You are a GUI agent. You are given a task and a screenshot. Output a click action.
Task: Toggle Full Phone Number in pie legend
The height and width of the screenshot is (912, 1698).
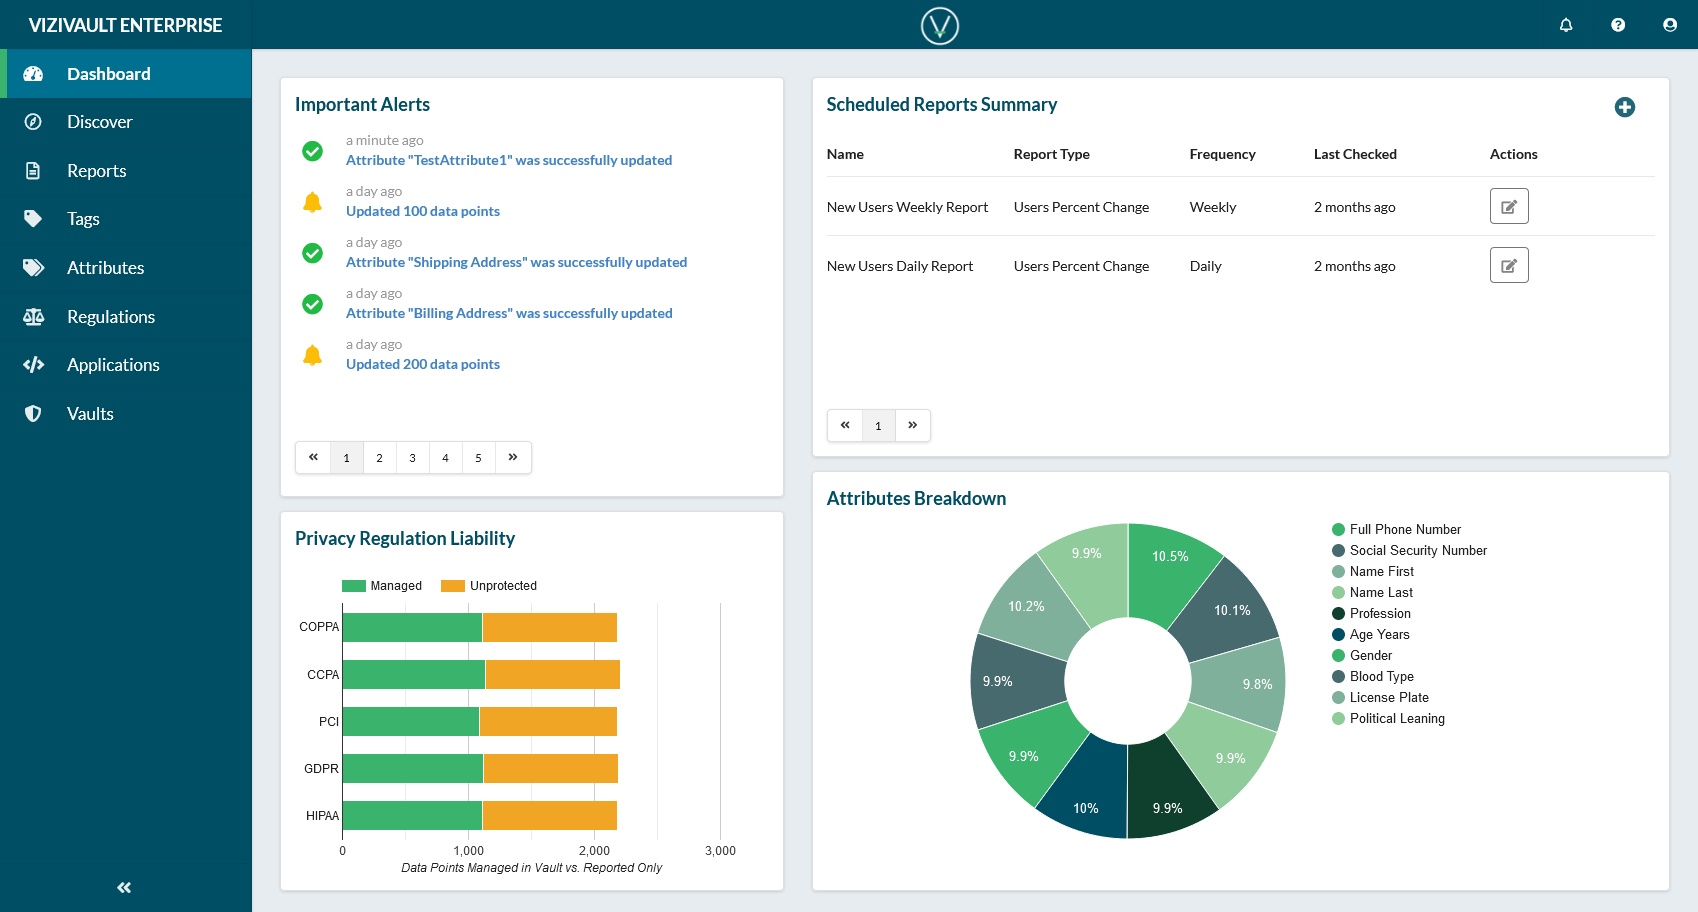coord(1396,530)
